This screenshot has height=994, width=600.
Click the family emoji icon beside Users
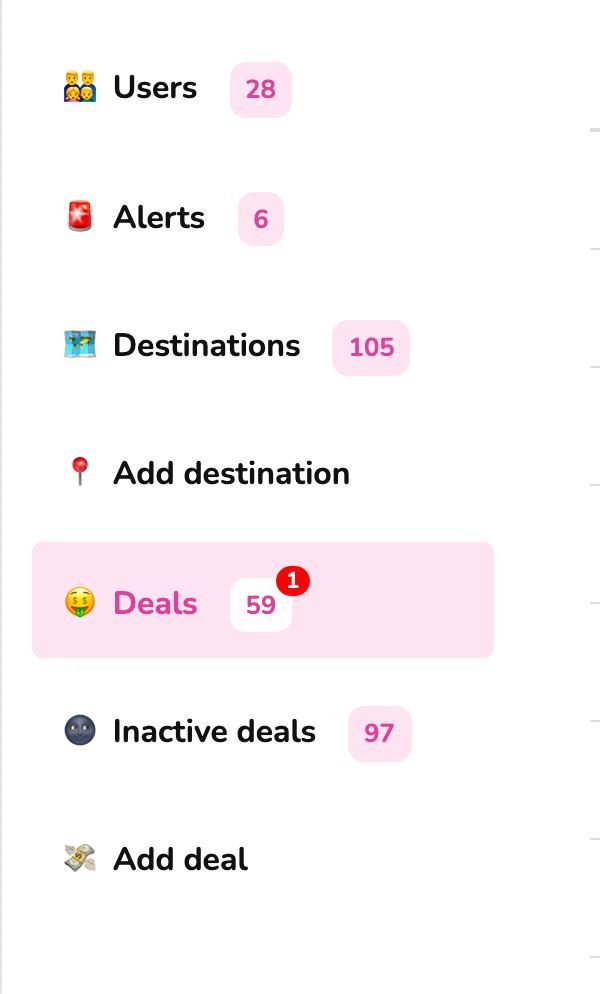[80, 88]
